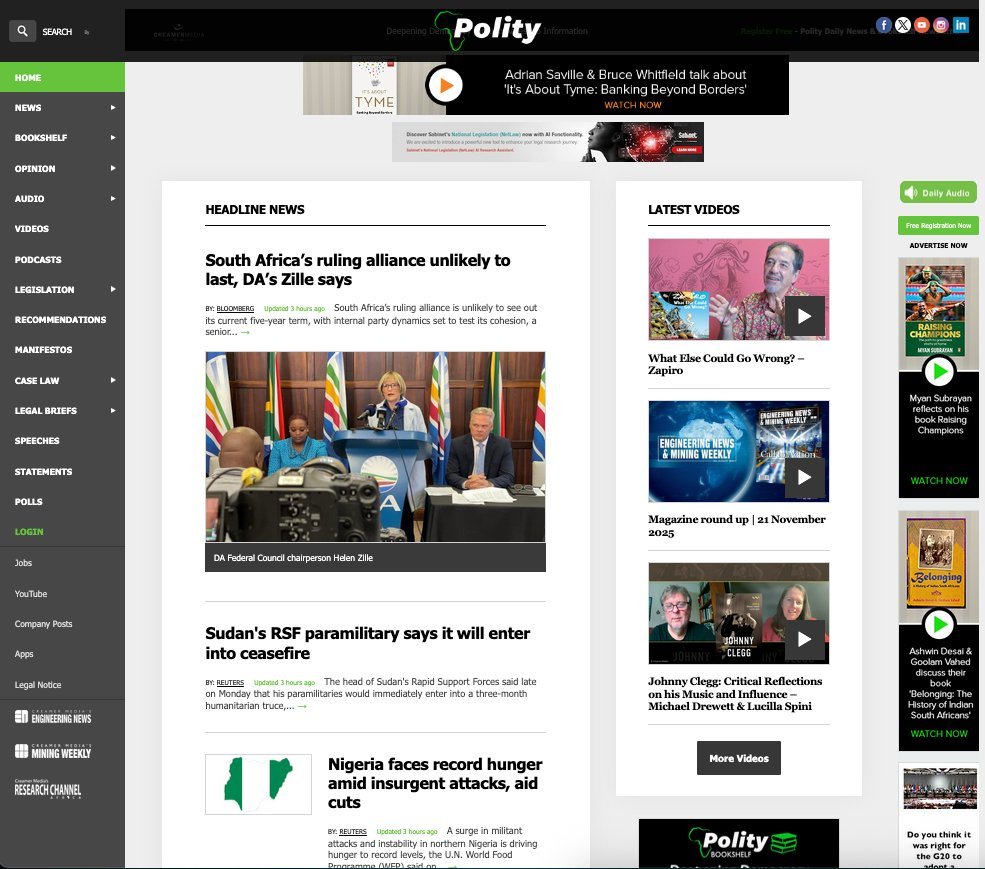Viewport: 985px width, 869px height.
Task: Click the green Login link
Action: [29, 532]
